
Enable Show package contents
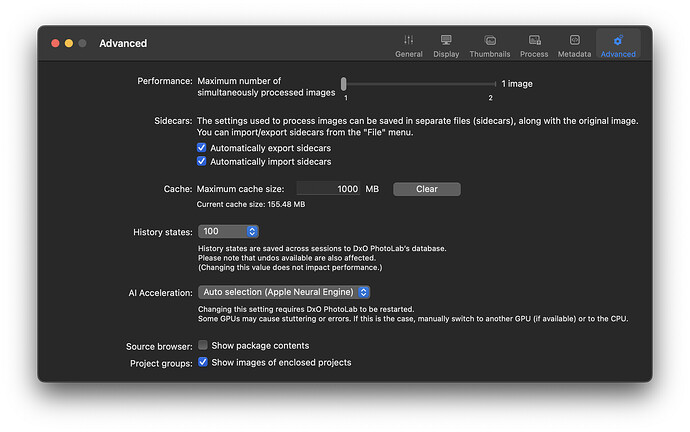coord(203,345)
